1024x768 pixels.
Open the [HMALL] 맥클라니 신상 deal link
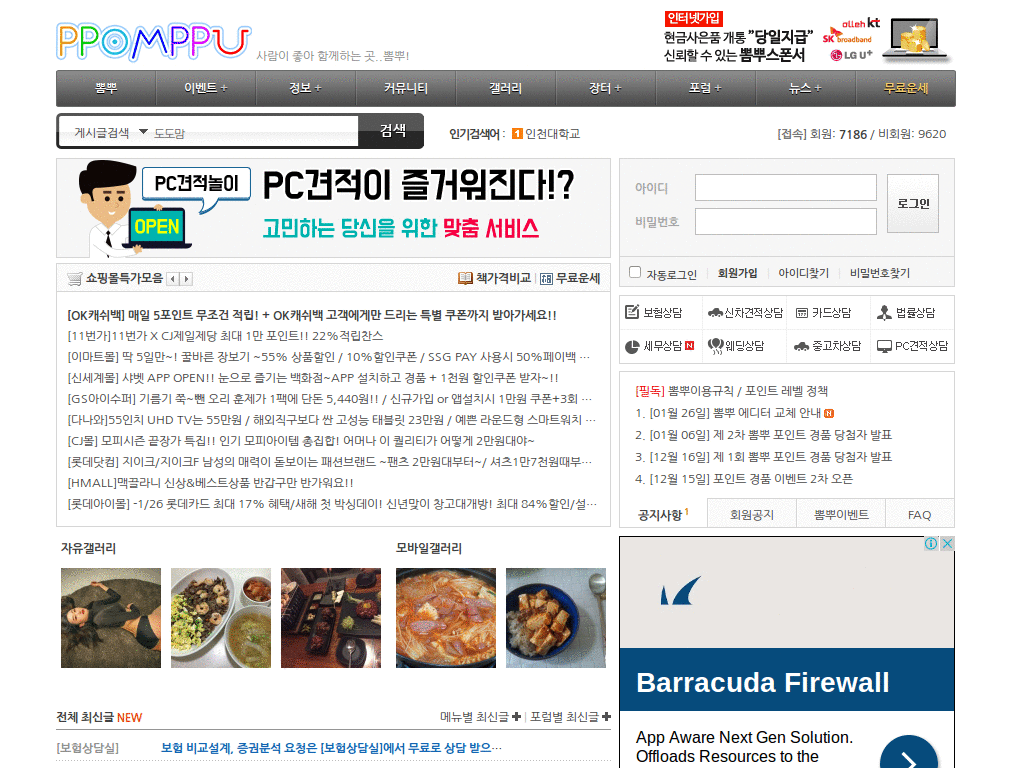[x=210, y=483]
